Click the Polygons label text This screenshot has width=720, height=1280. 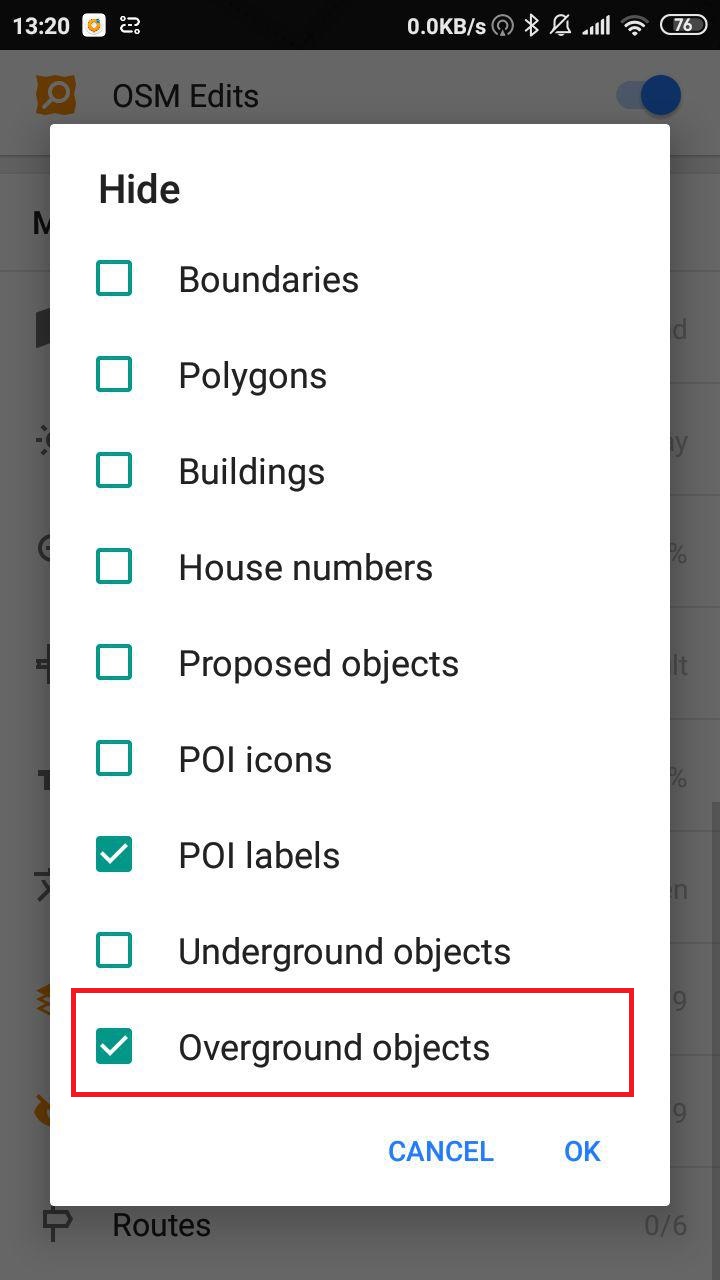tap(252, 376)
